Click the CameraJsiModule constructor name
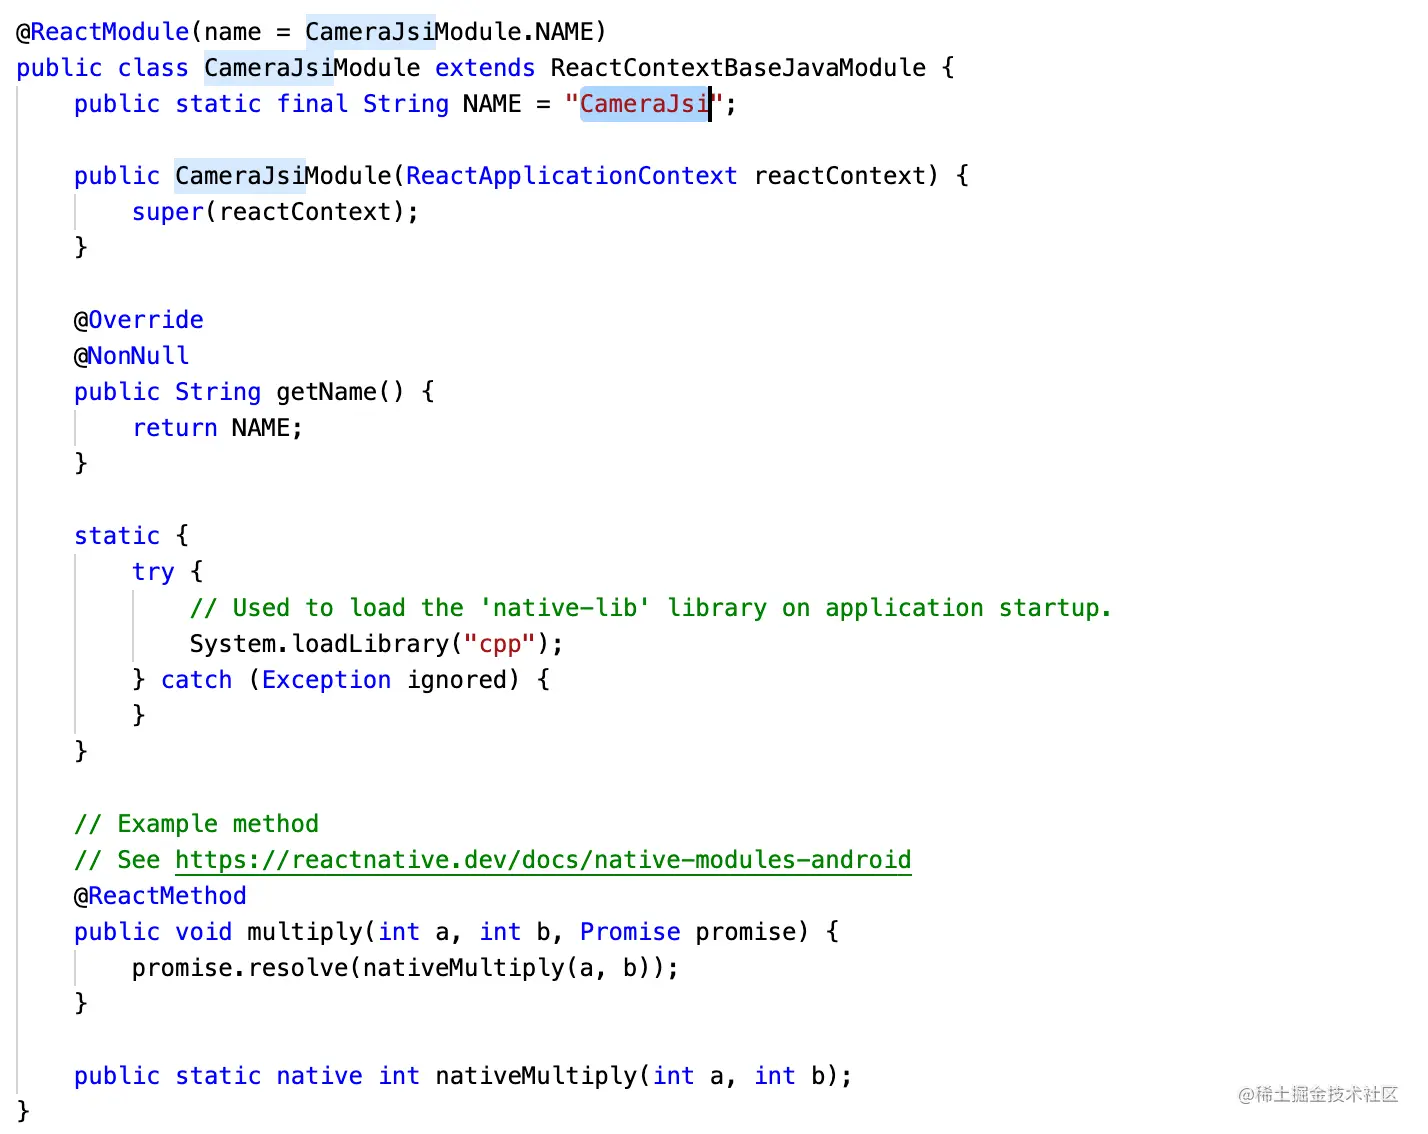This screenshot has width=1428, height=1134. pos(283,176)
